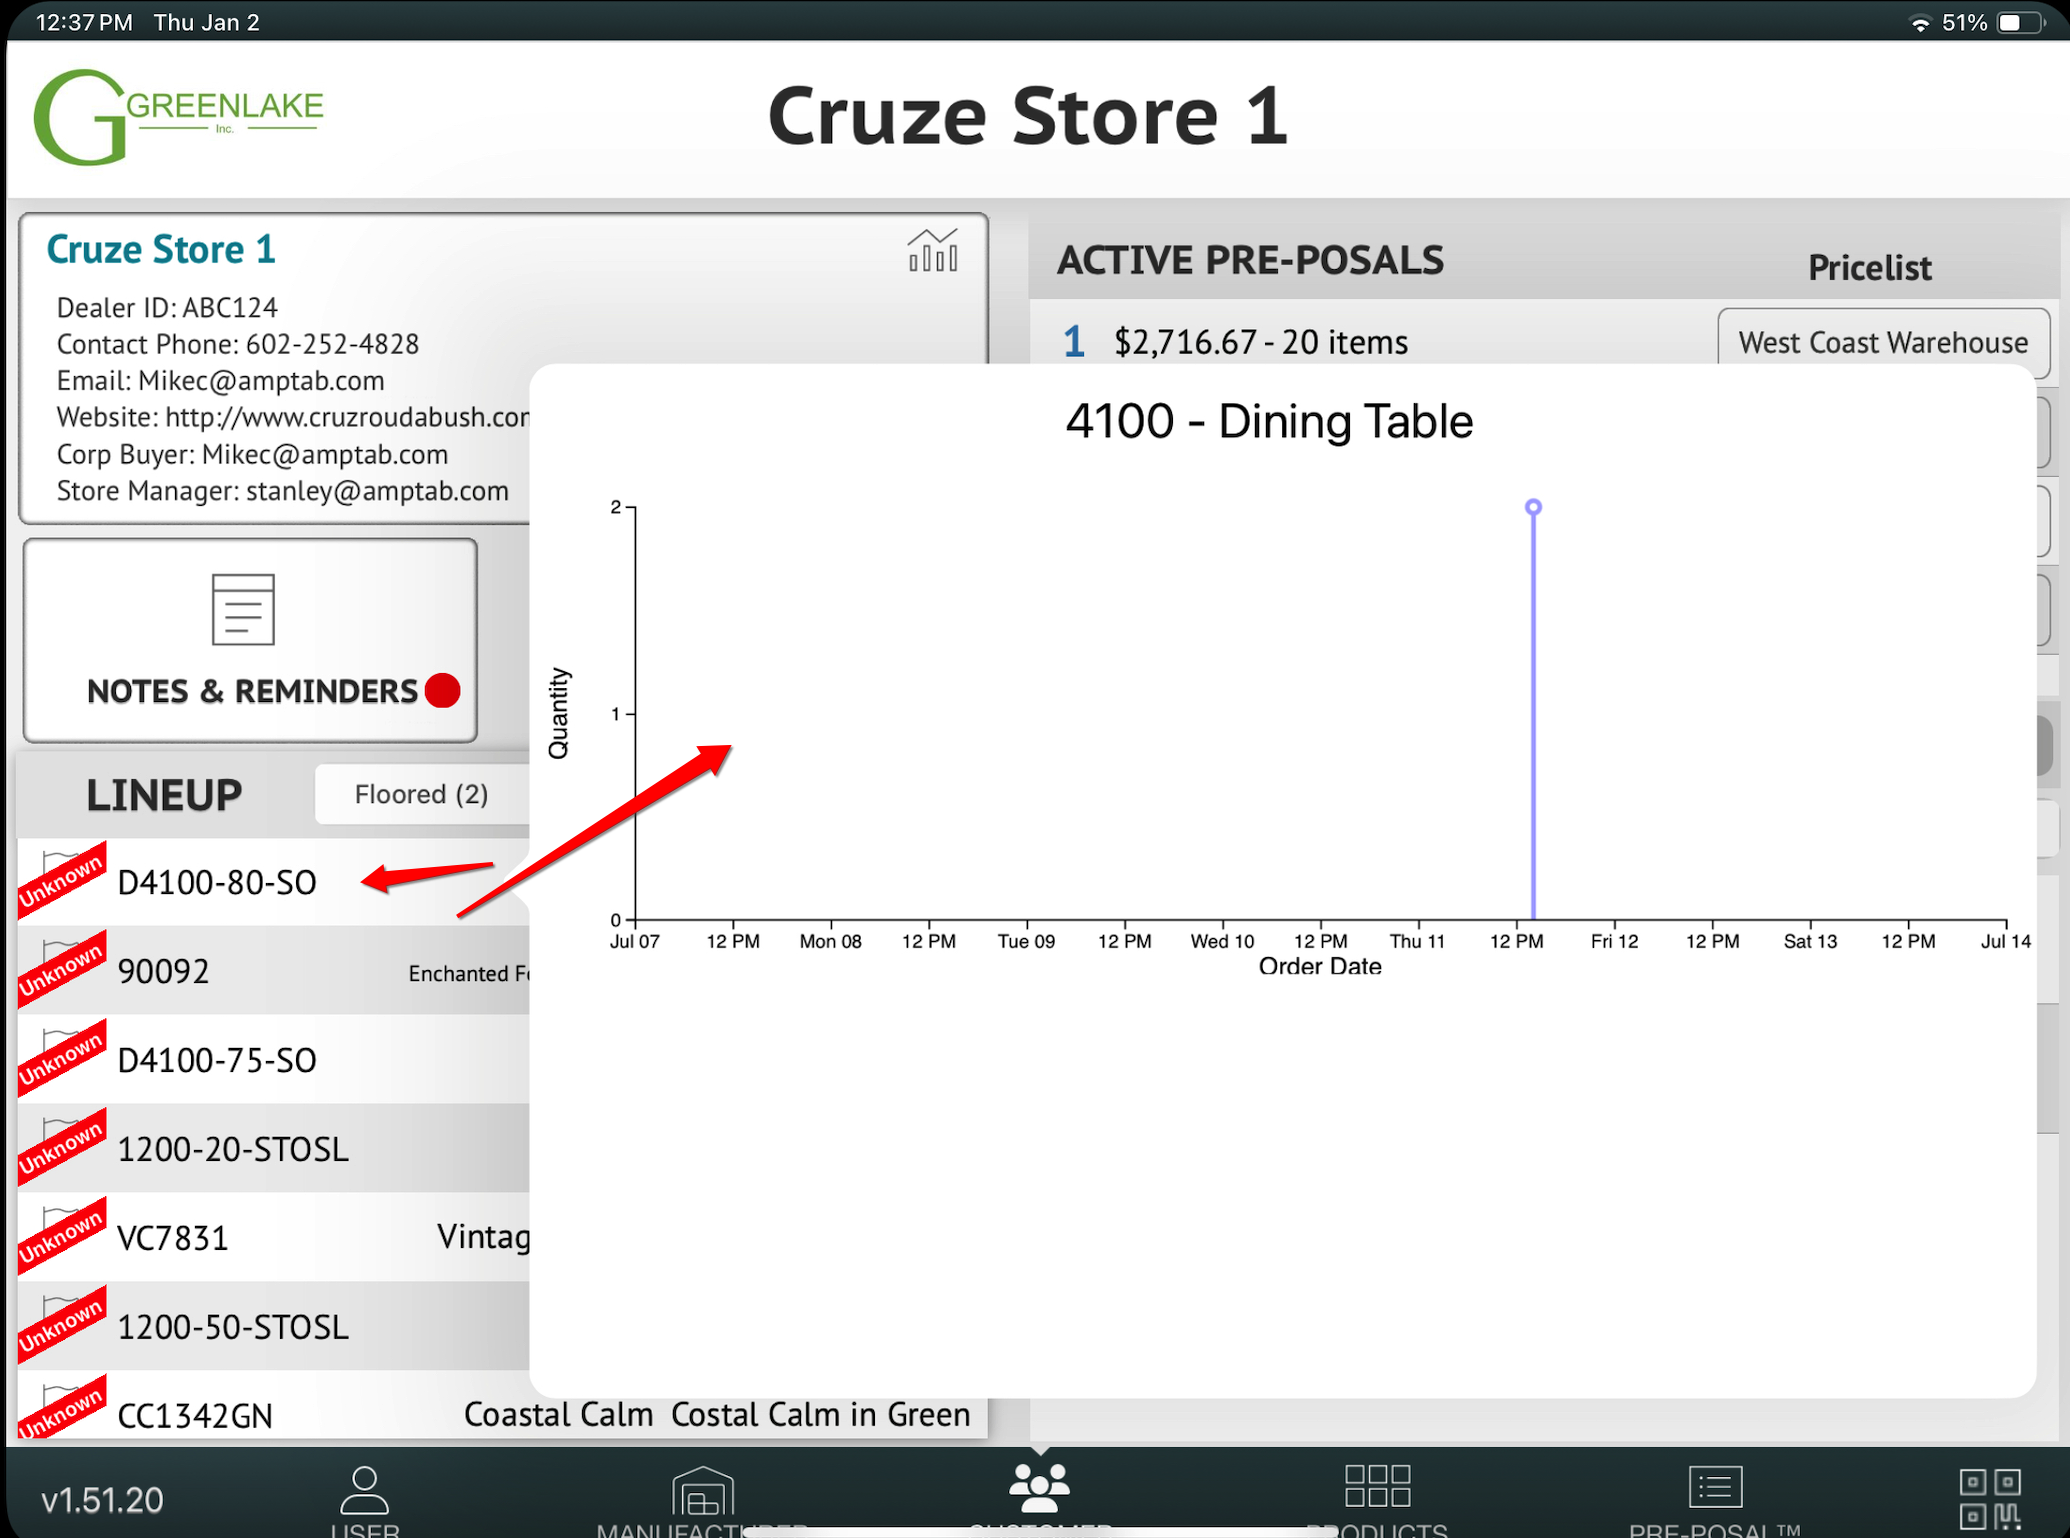2070x1538 pixels.
Task: Open pre-posal 1 with 20 items
Action: (1260, 343)
